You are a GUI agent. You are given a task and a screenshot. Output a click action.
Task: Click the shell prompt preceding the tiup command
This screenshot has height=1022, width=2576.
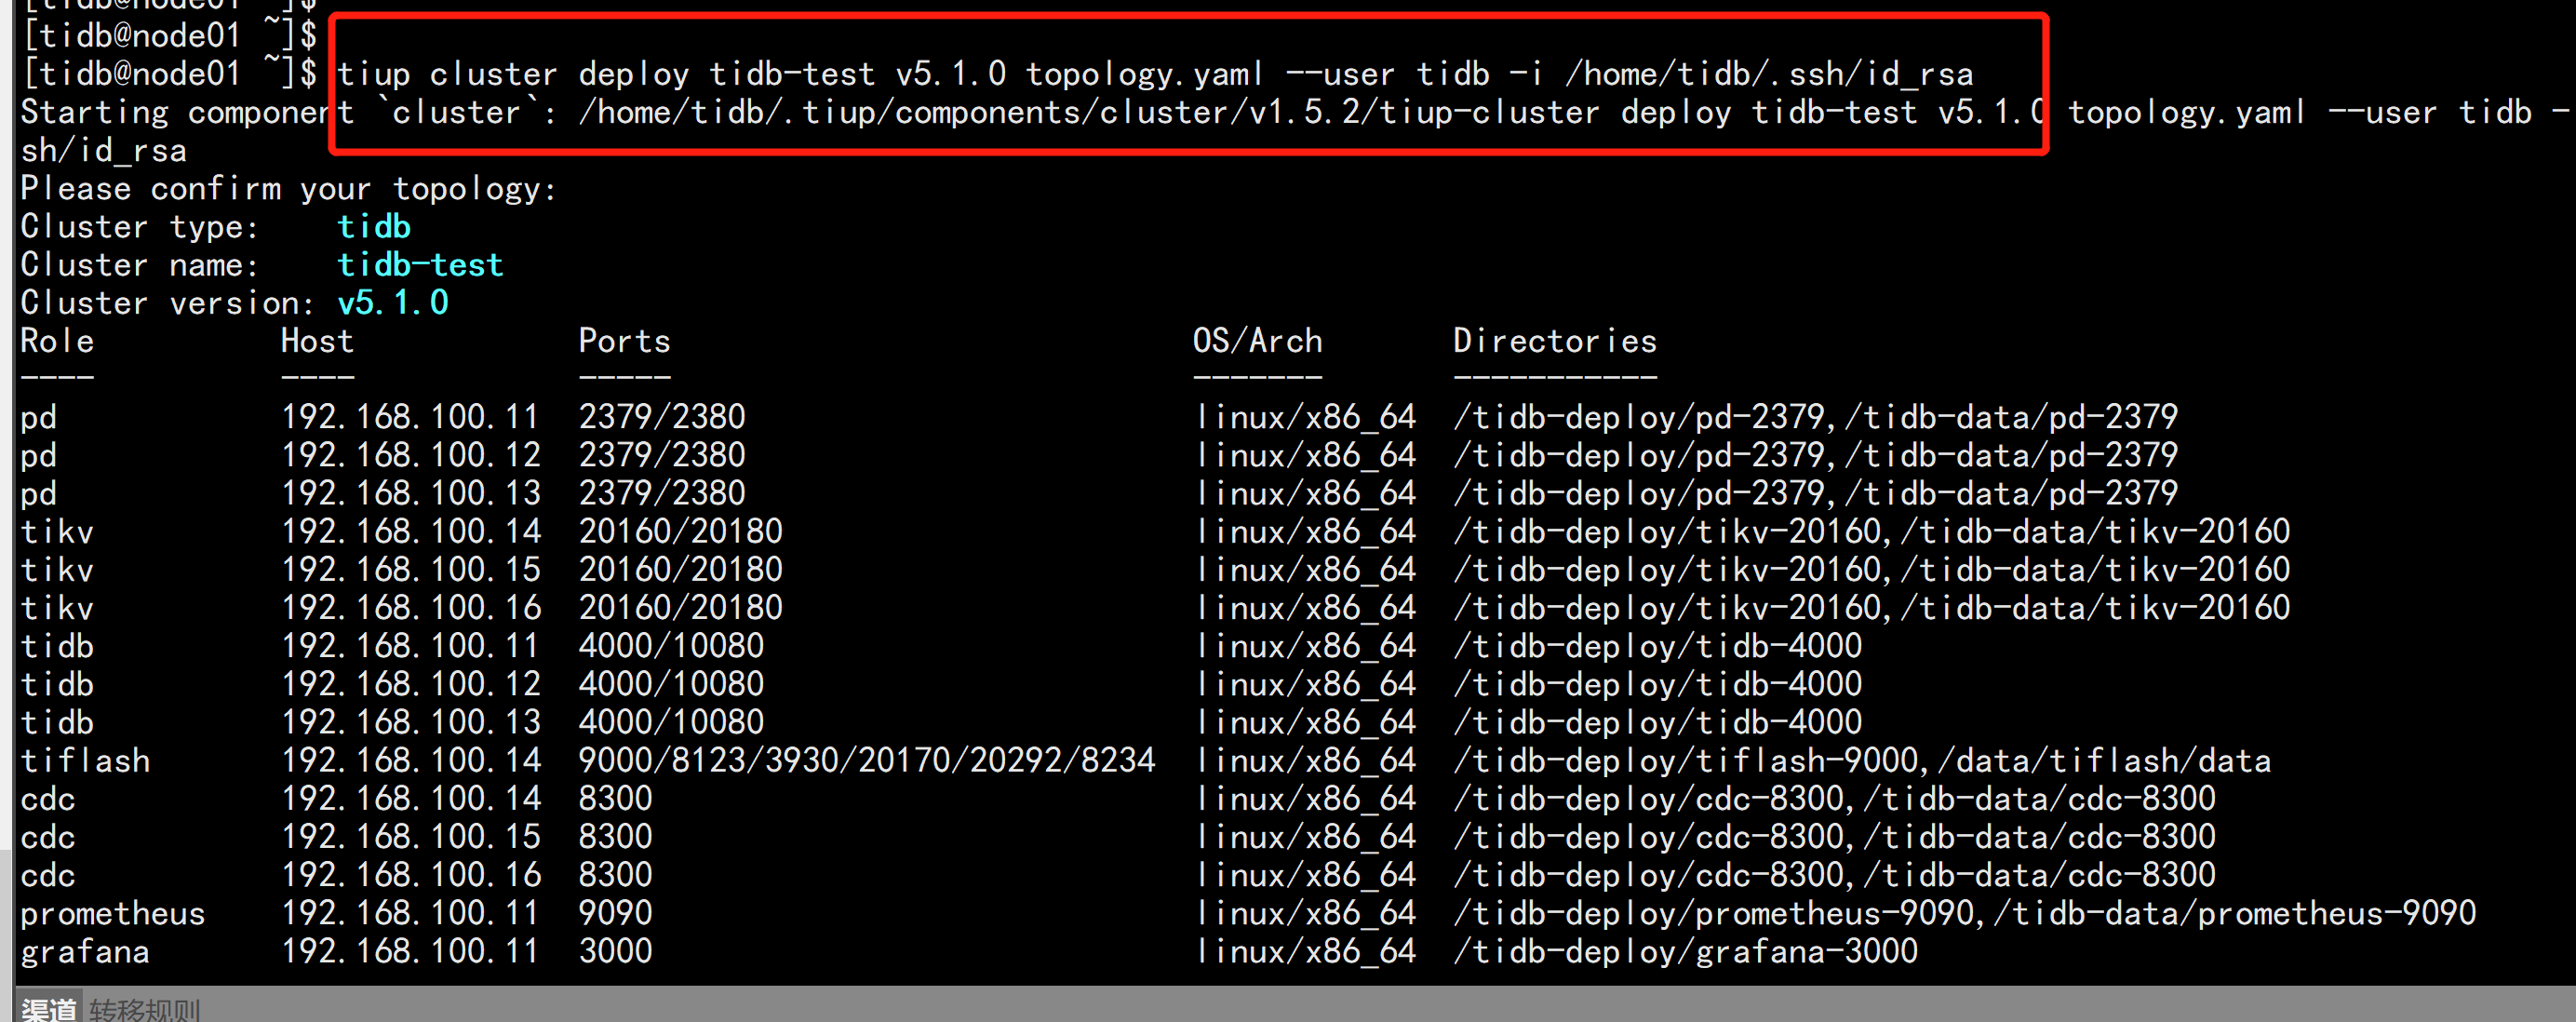click(x=169, y=74)
